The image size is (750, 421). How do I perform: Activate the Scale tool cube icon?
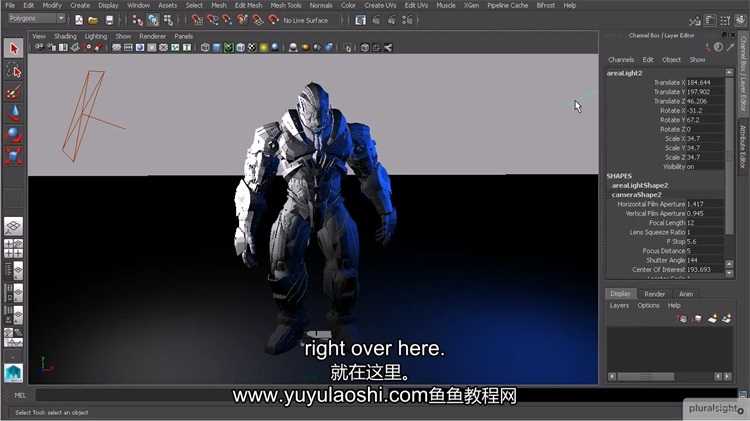tap(13, 156)
